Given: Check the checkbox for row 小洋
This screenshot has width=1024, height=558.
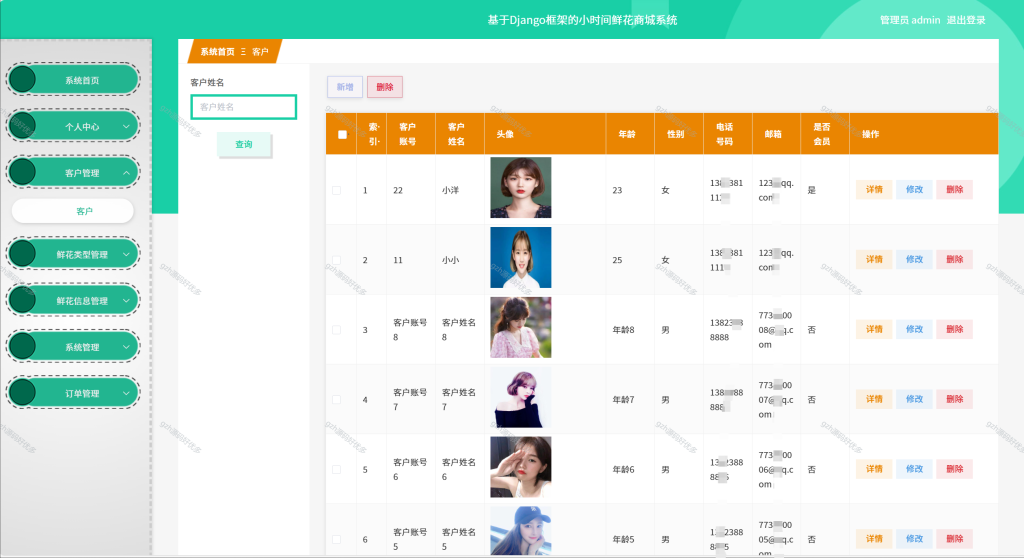Looking at the screenshot, I should tap(336, 190).
